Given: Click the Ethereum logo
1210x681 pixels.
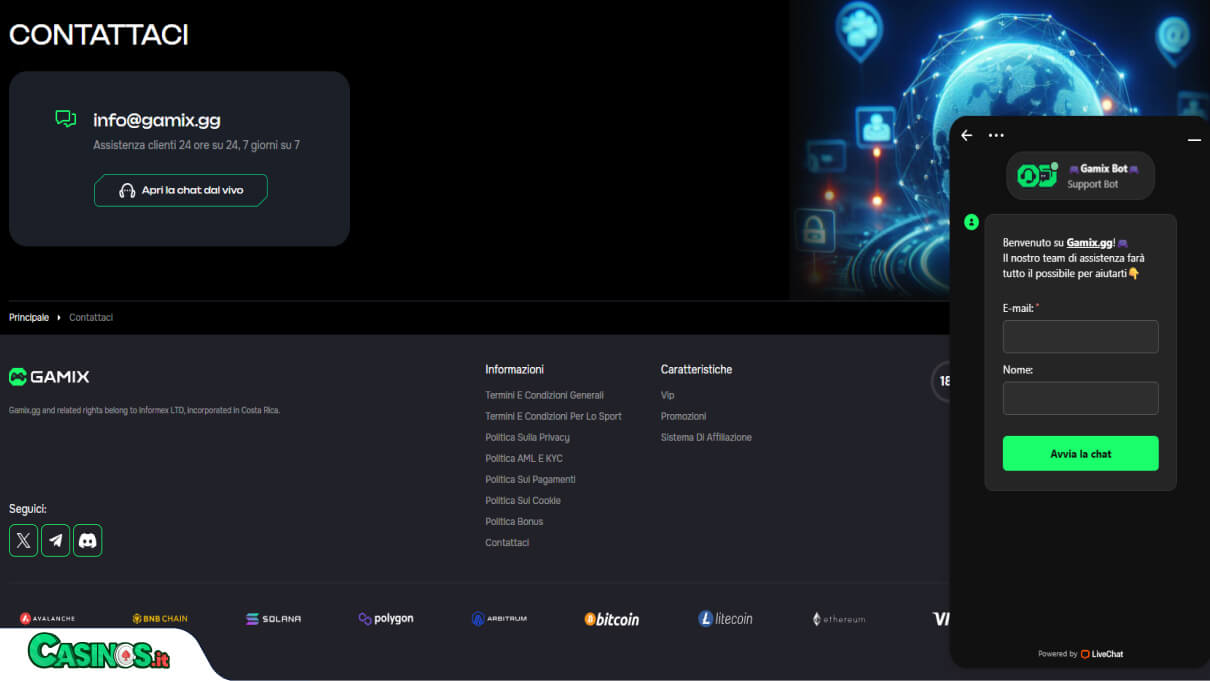Looking at the screenshot, I should point(839,619).
